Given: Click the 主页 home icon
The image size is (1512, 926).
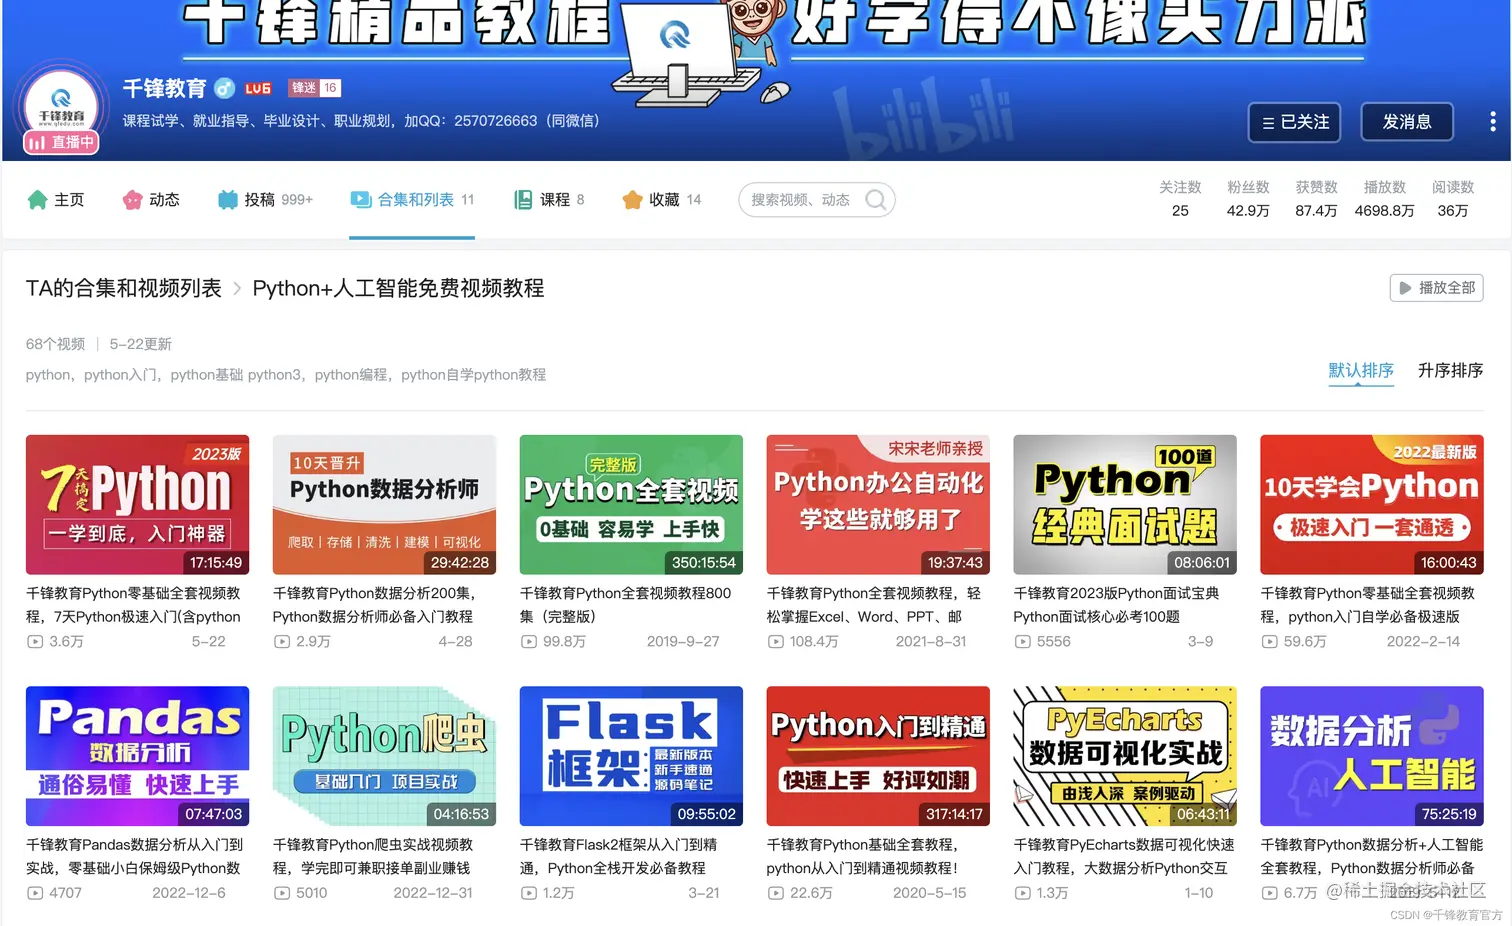Looking at the screenshot, I should click(x=36, y=199).
